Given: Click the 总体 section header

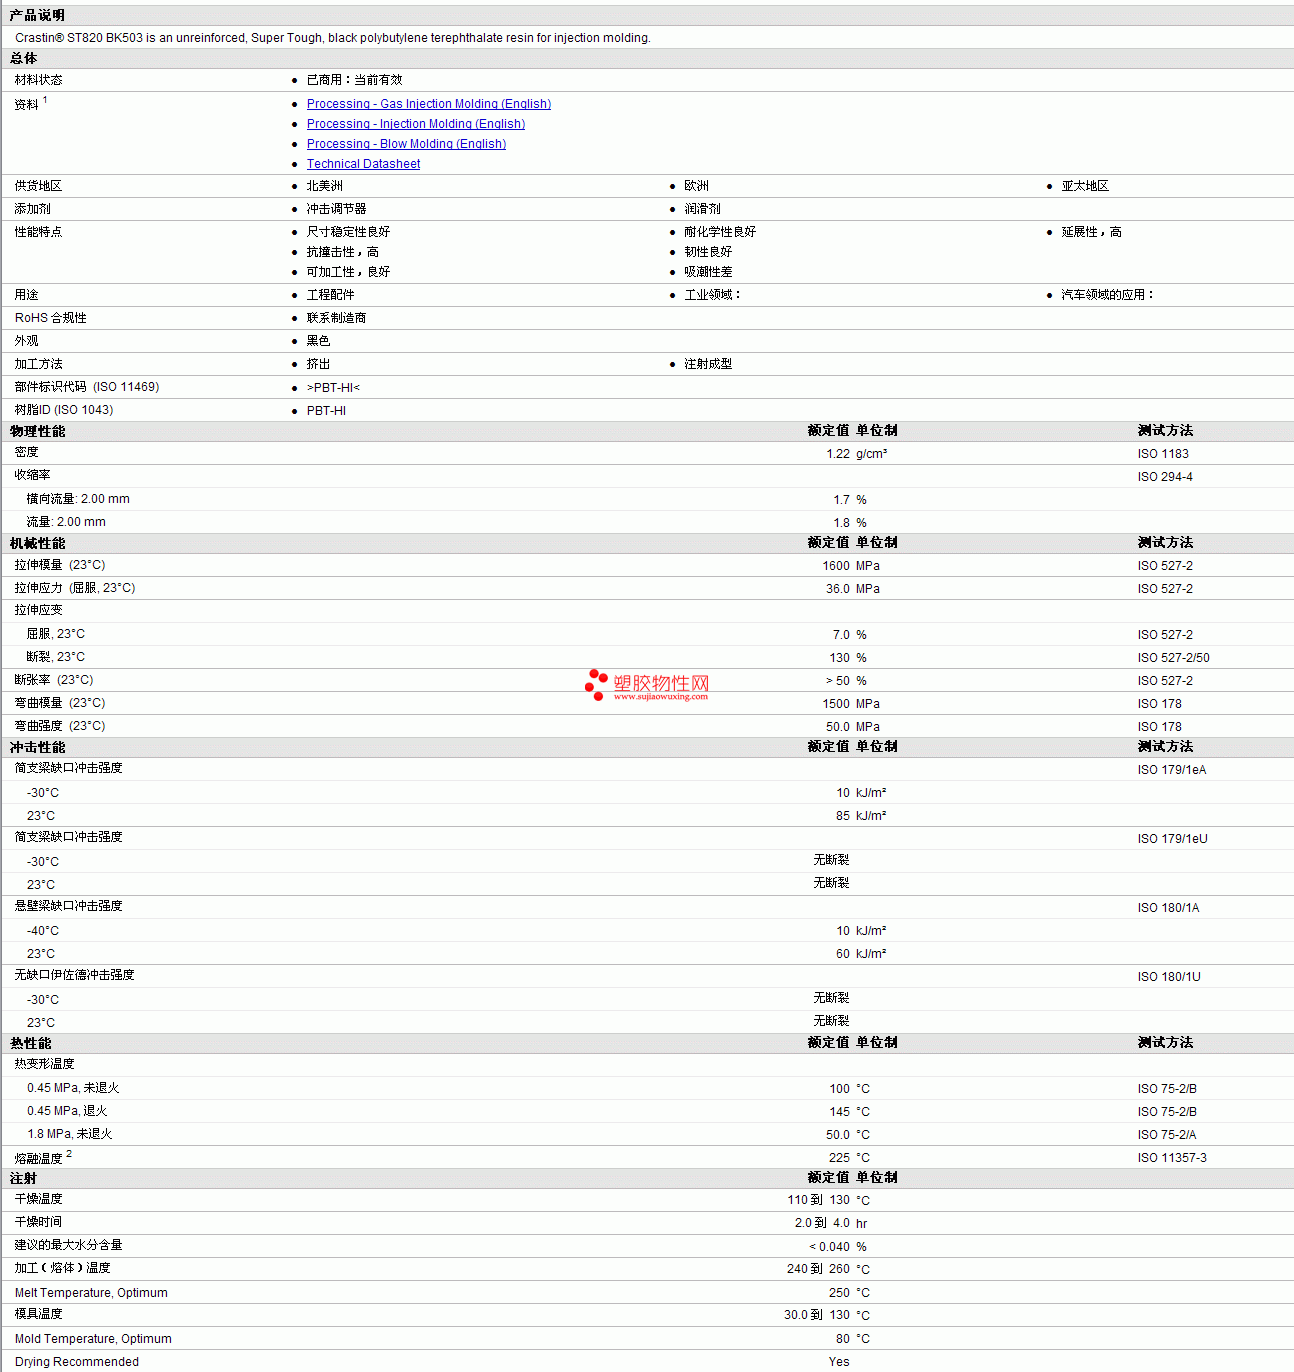Looking at the screenshot, I should coord(23,59).
